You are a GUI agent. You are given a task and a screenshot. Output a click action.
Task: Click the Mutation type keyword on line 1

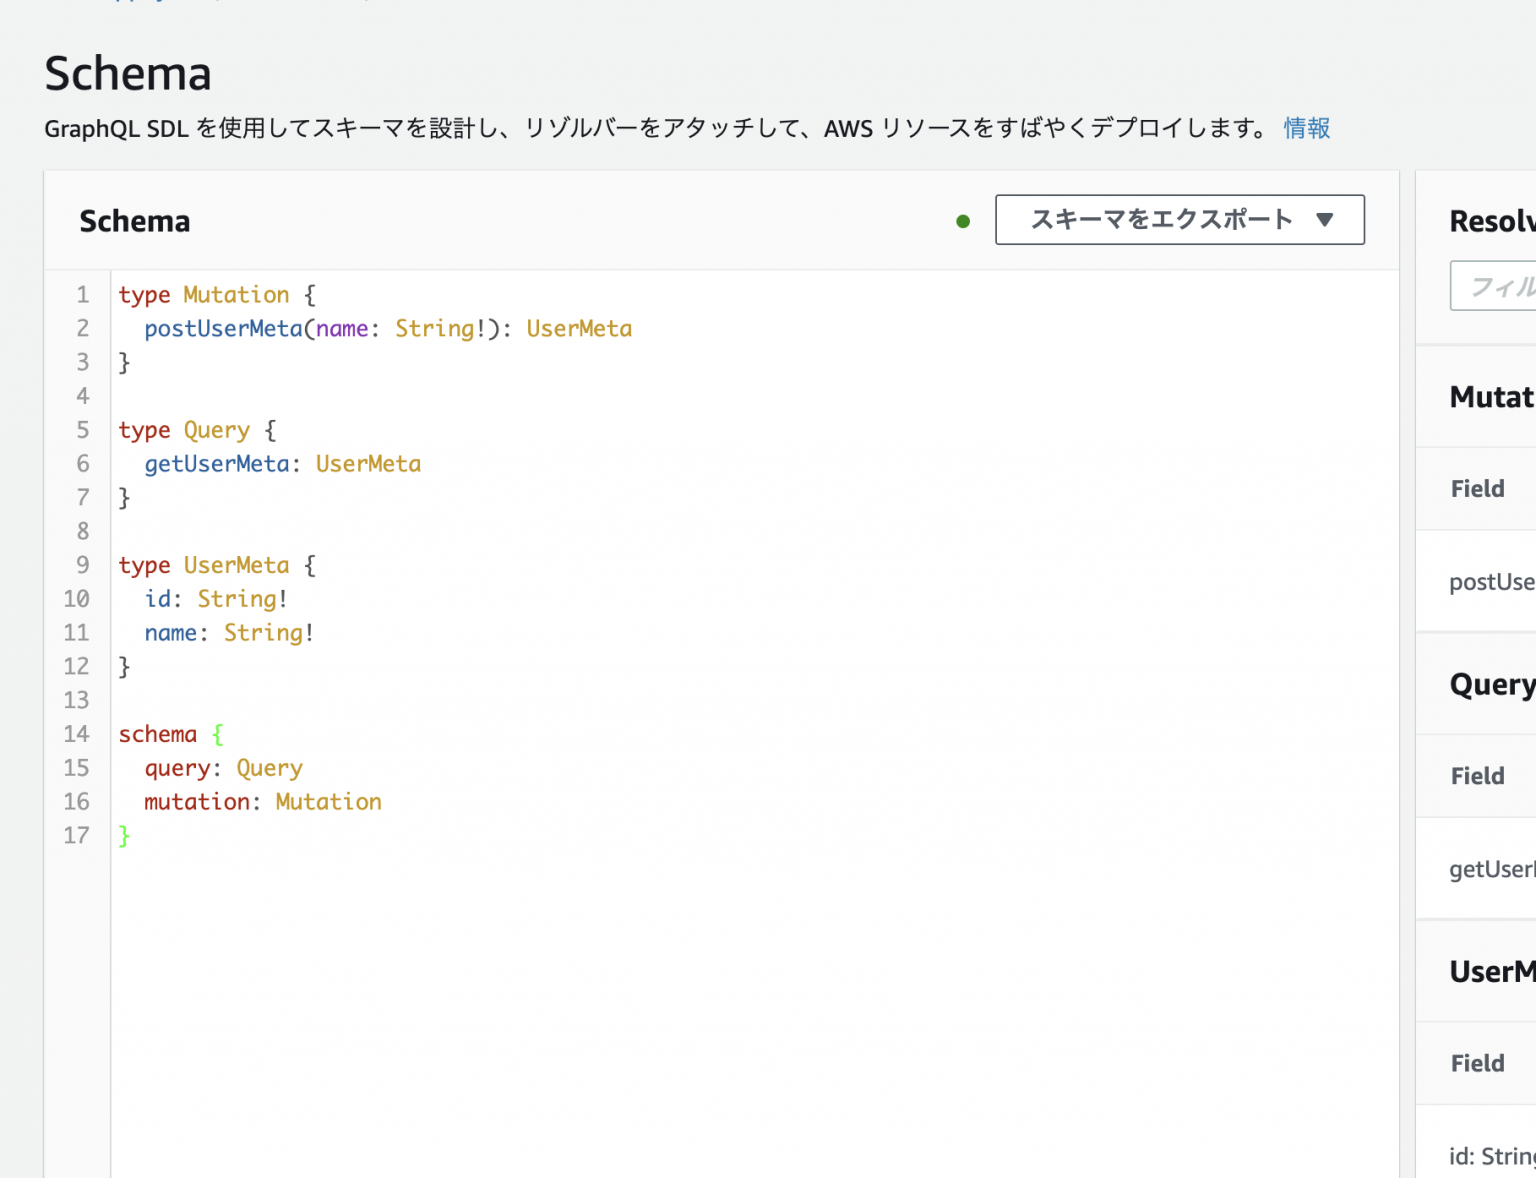point(236,294)
